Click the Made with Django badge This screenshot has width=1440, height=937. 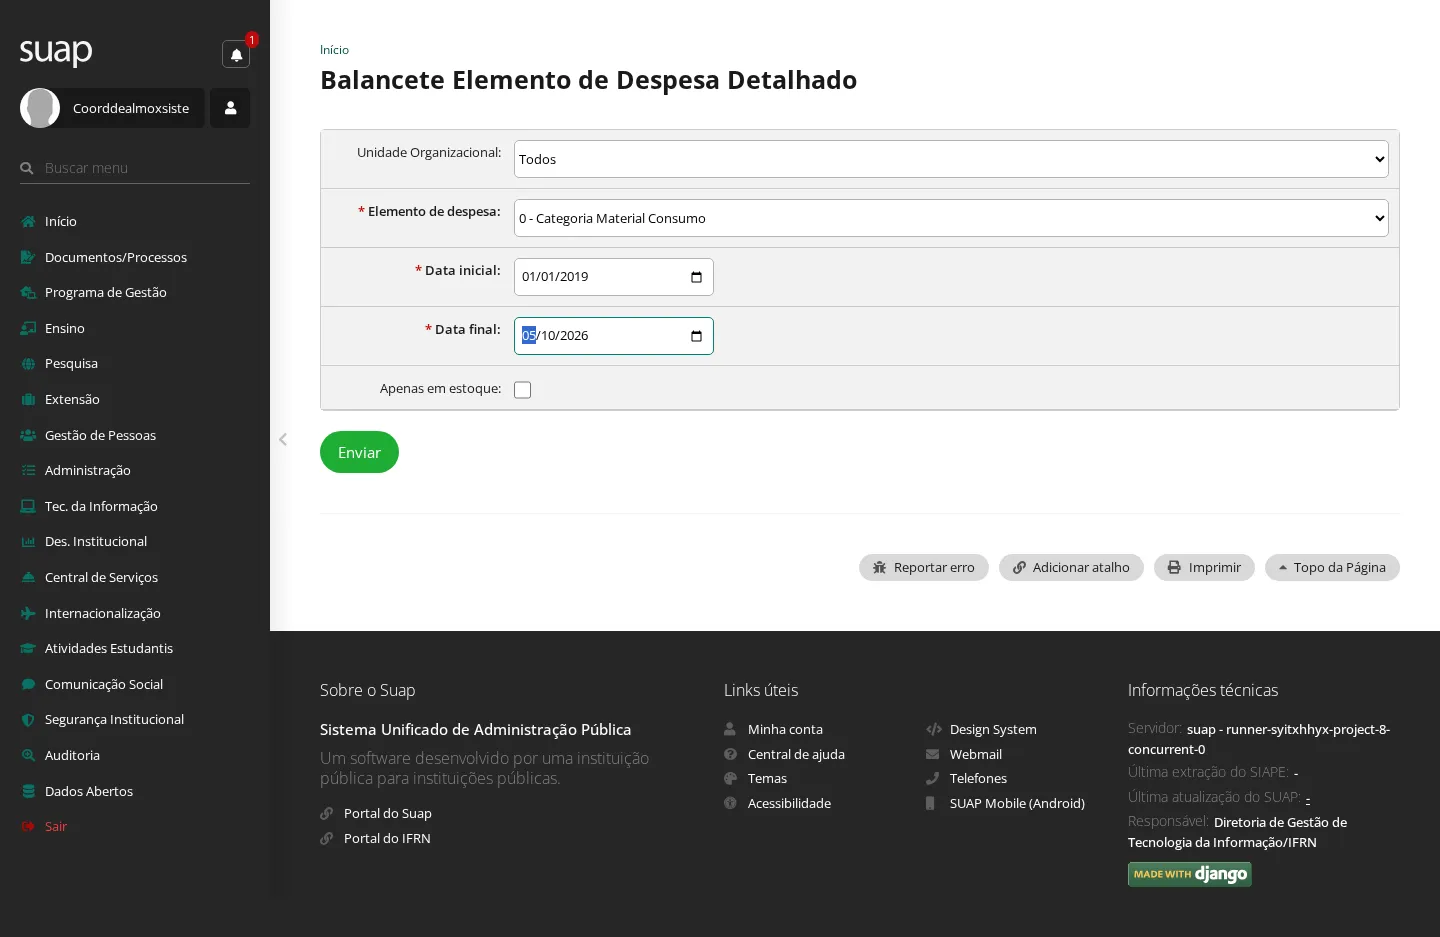pos(1190,874)
